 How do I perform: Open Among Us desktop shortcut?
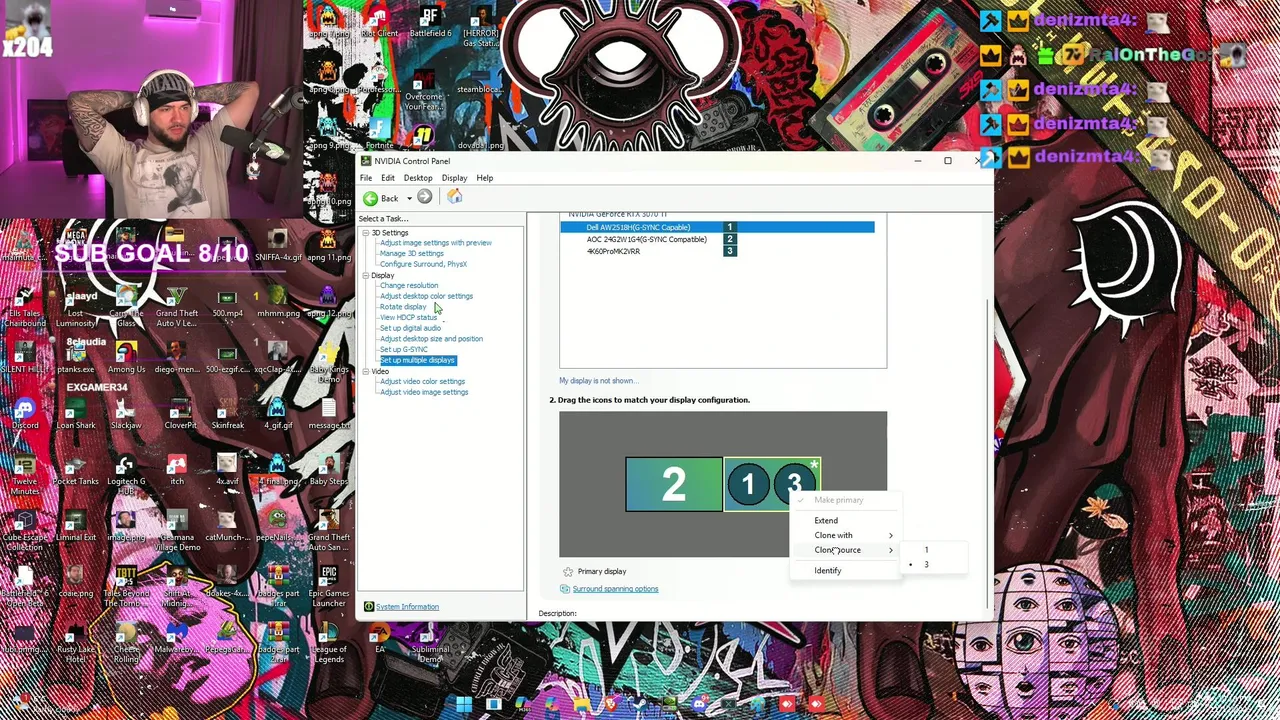coord(126,357)
